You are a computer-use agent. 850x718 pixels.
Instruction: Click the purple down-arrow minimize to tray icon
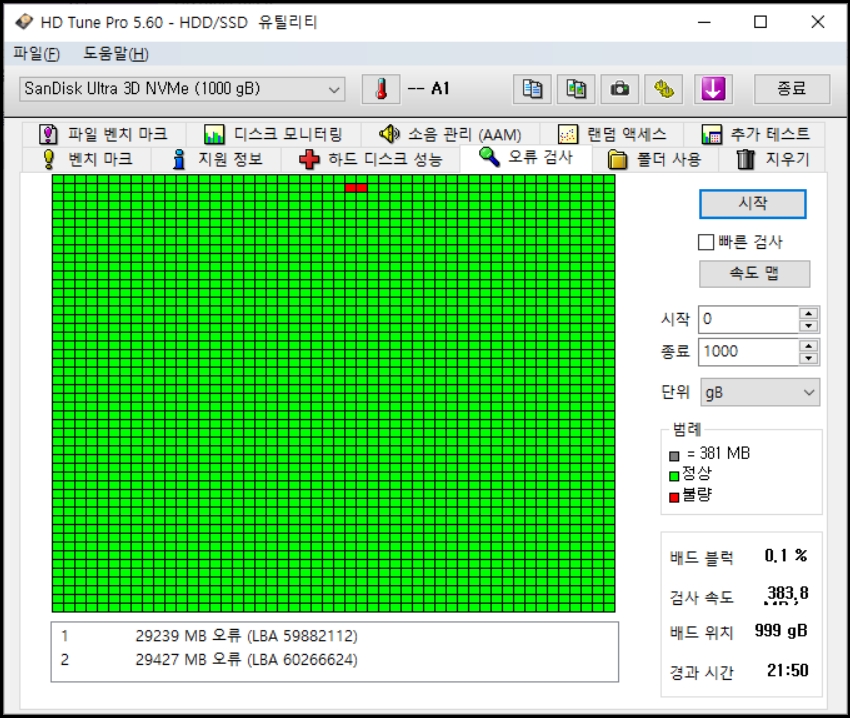coord(713,89)
